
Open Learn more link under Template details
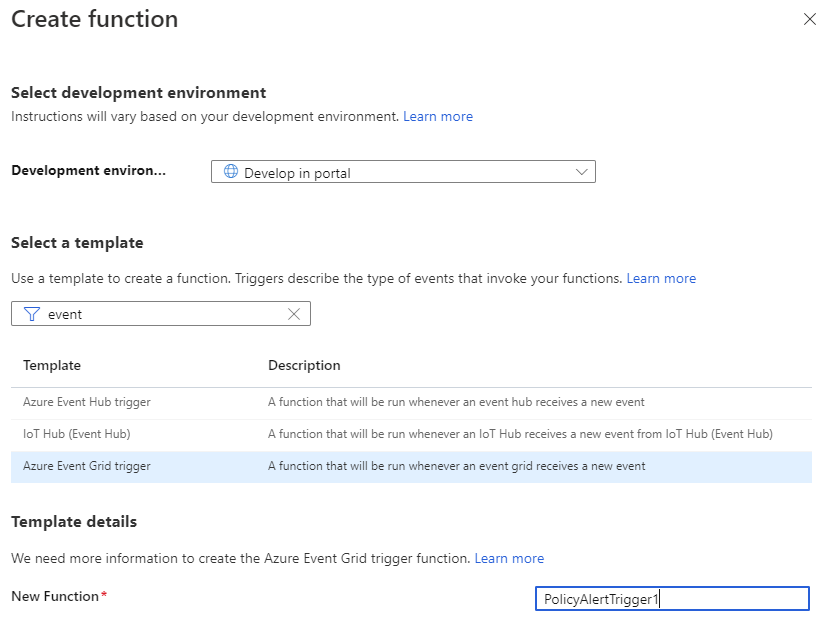(x=509, y=558)
